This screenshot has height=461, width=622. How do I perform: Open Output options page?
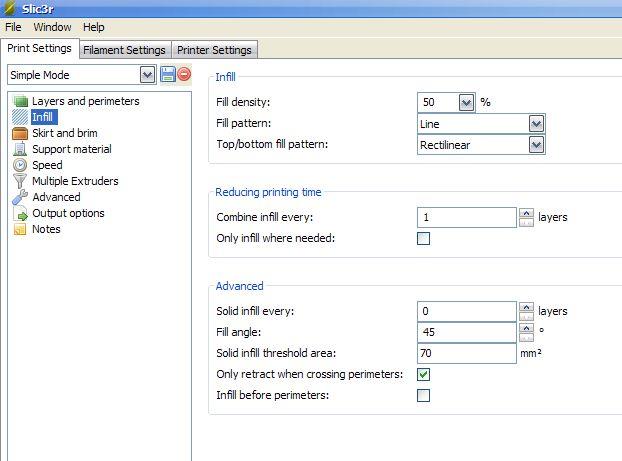[68, 213]
